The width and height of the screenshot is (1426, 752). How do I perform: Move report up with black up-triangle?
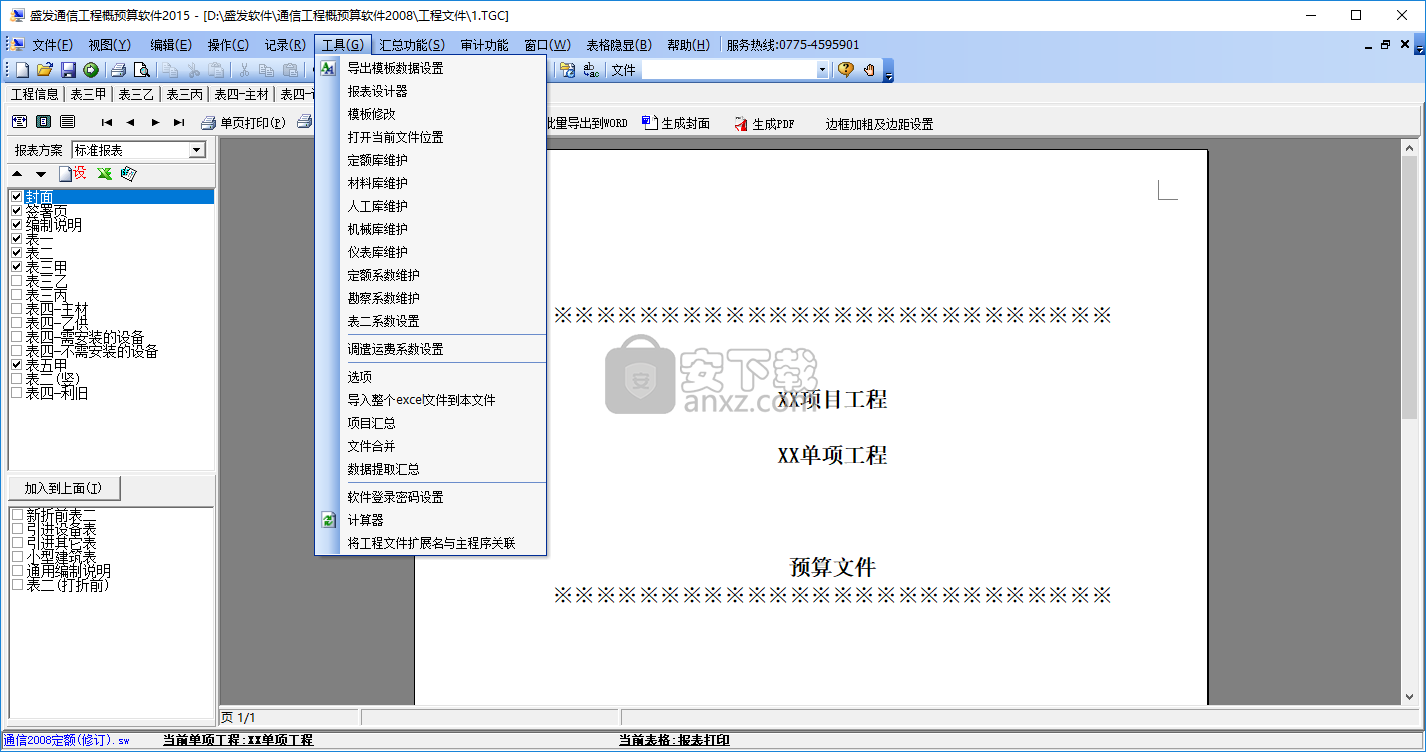click(x=17, y=174)
